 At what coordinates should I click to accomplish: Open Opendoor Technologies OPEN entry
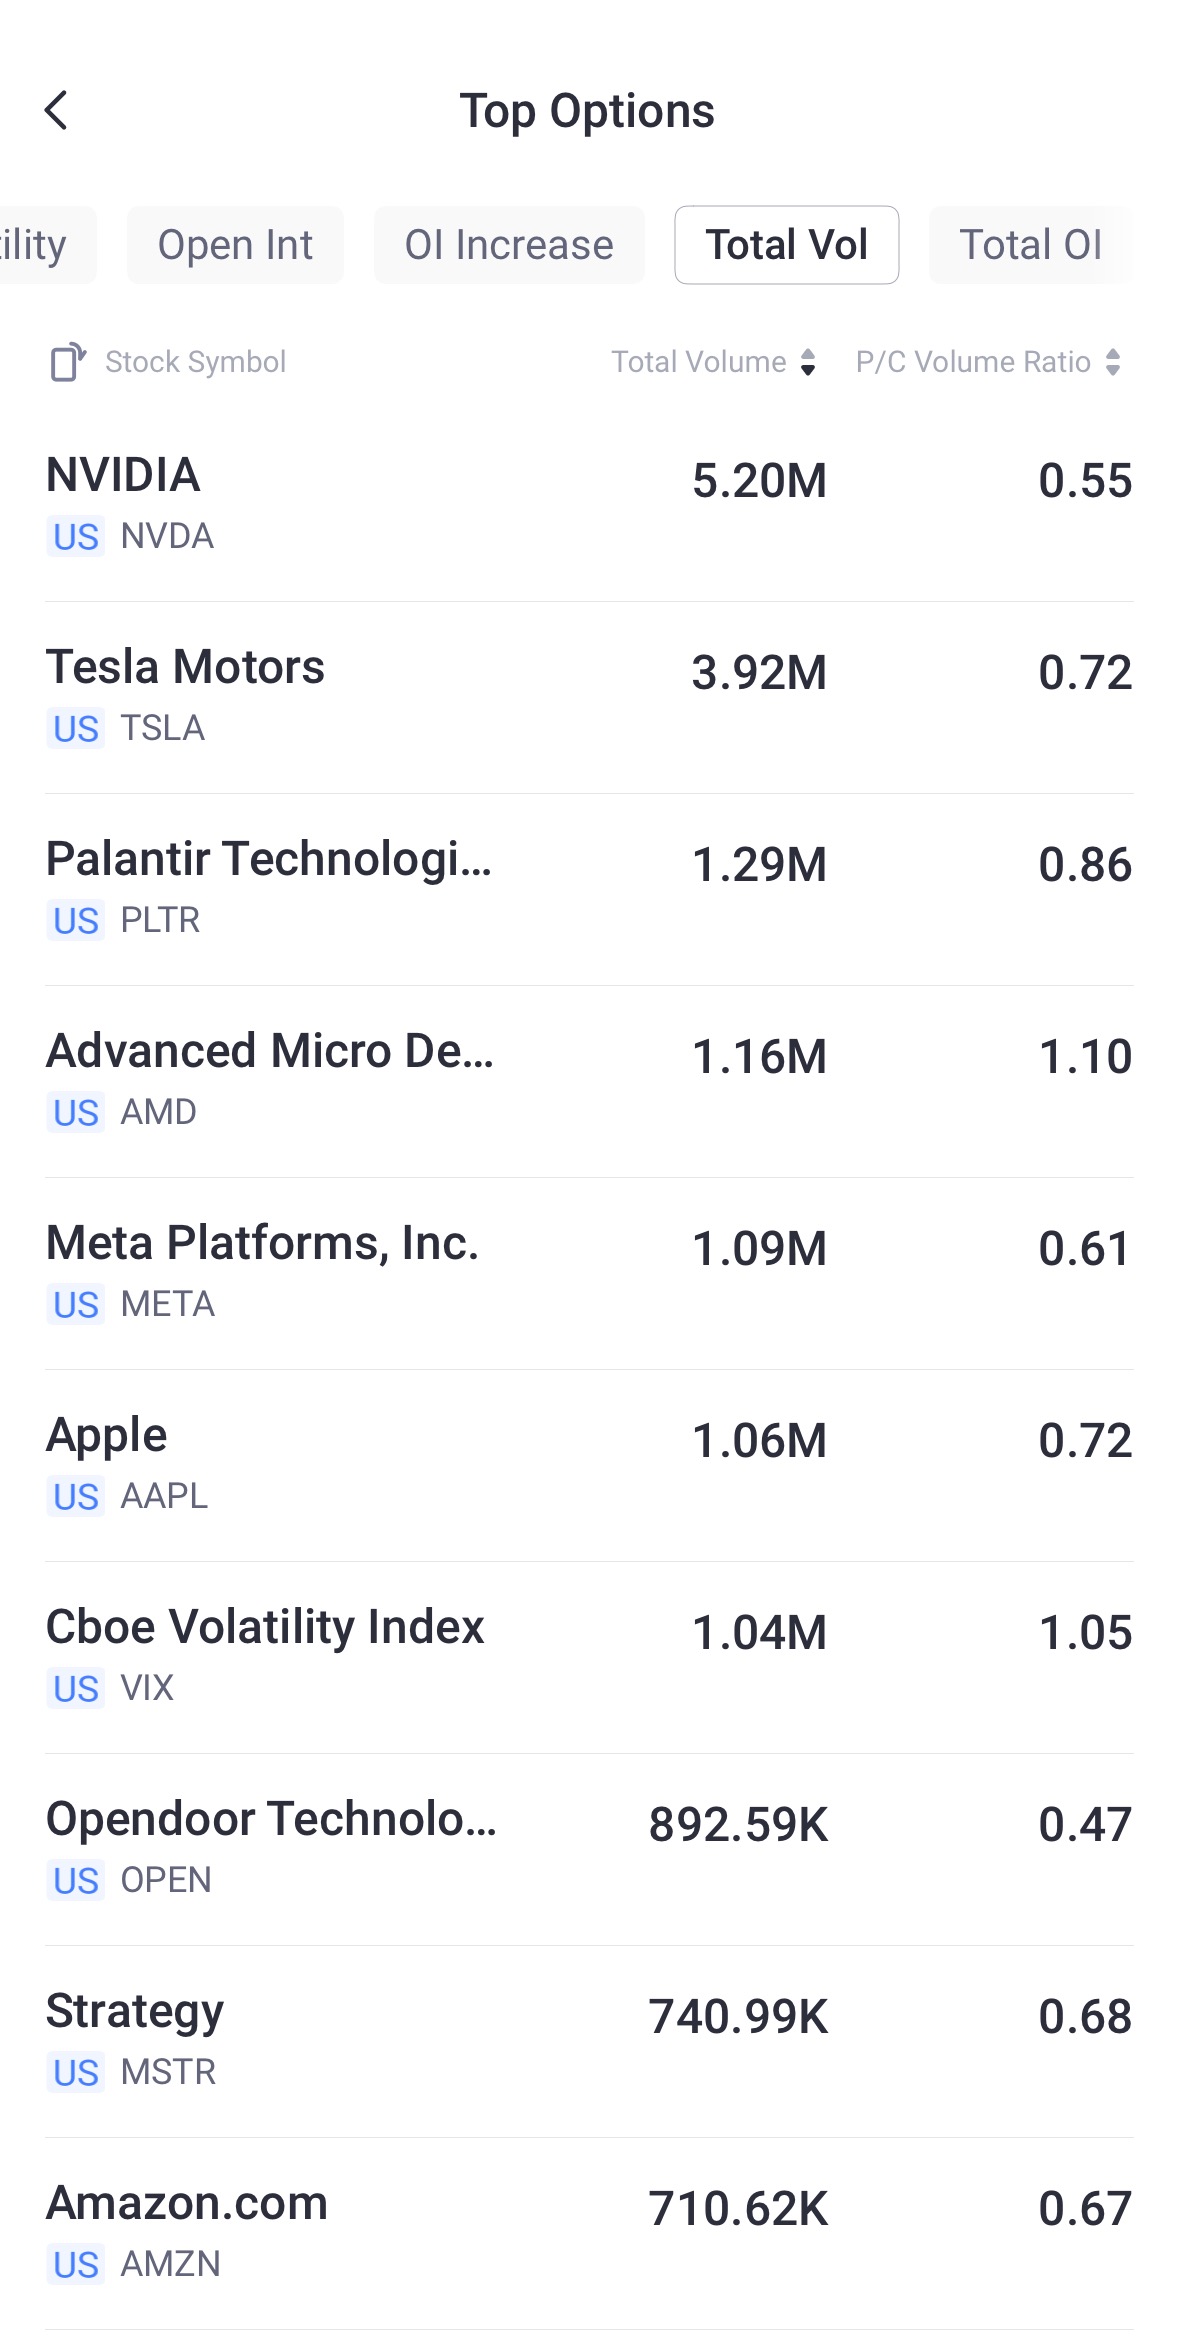coord(589,1848)
